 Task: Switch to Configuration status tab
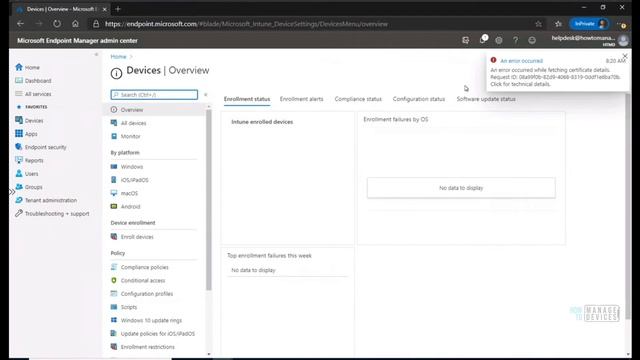[x=419, y=99]
